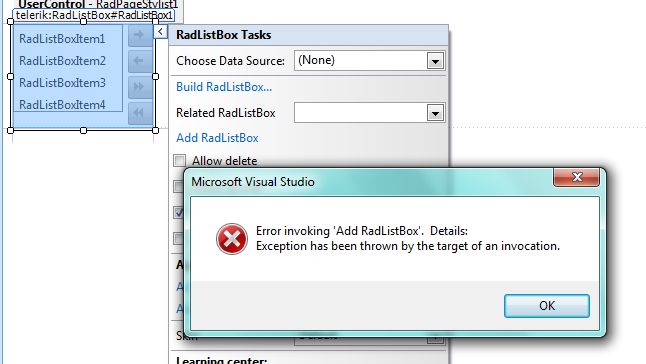Open the Choose Data Source dropdown arrow
Viewport: 646px width, 364px height.
coord(435,61)
